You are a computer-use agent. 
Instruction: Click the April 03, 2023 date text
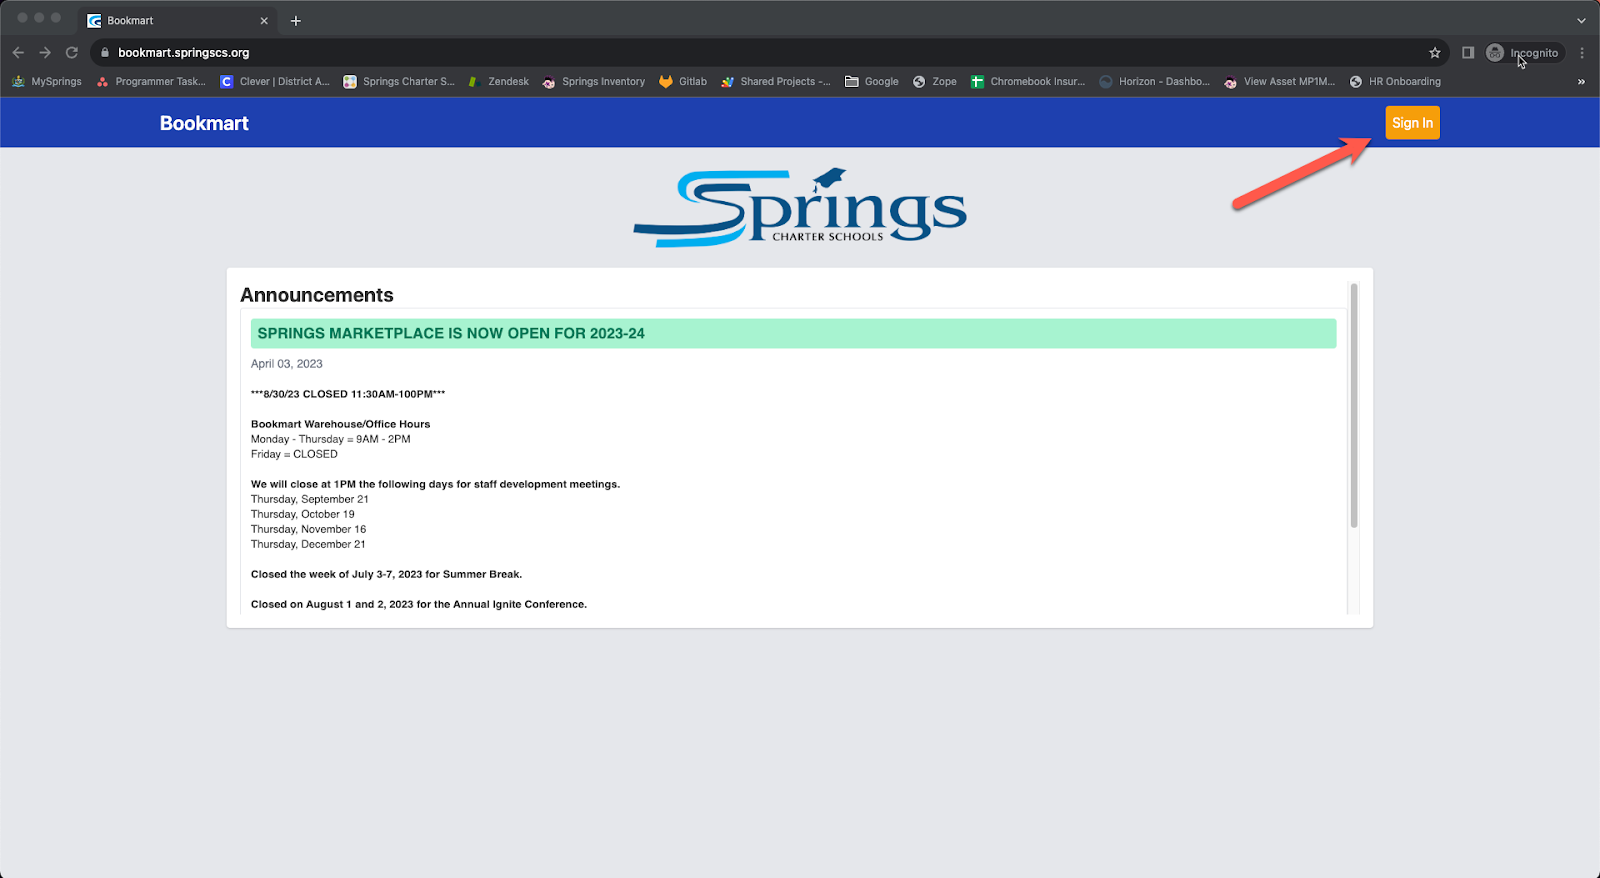287,364
